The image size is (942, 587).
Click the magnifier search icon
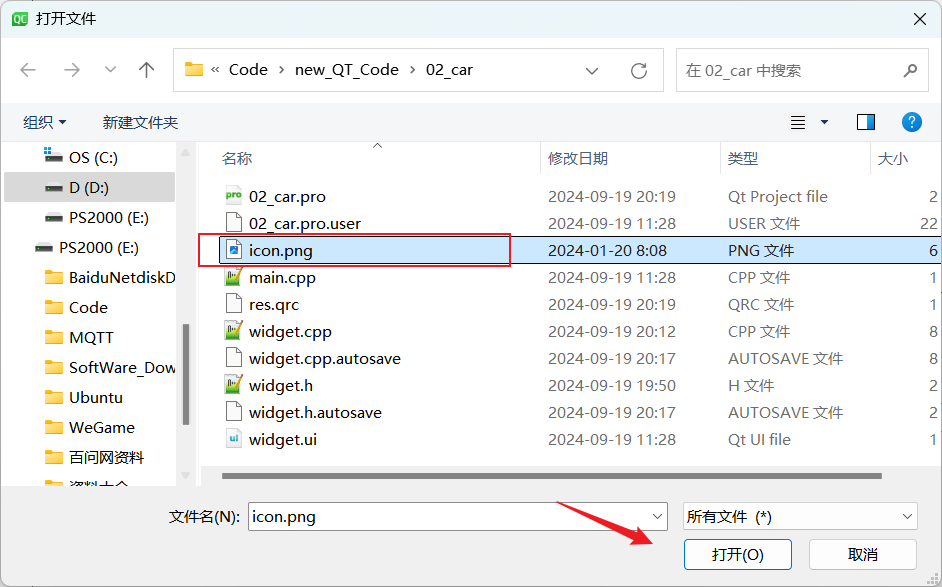[910, 70]
